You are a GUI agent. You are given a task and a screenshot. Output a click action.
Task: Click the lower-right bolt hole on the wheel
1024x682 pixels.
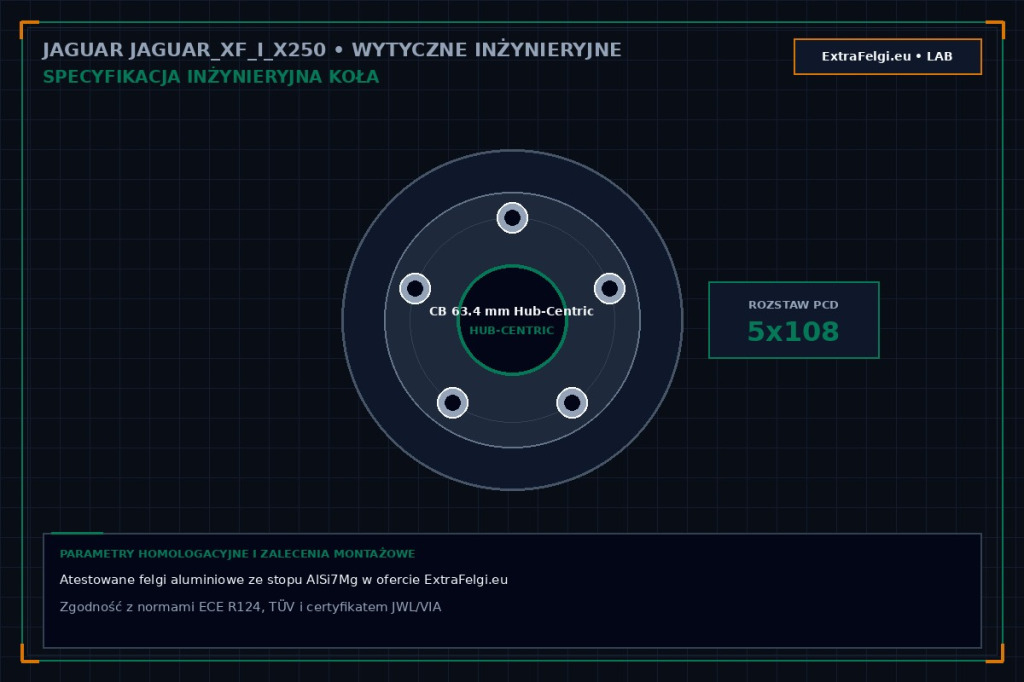pyautogui.click(x=572, y=402)
